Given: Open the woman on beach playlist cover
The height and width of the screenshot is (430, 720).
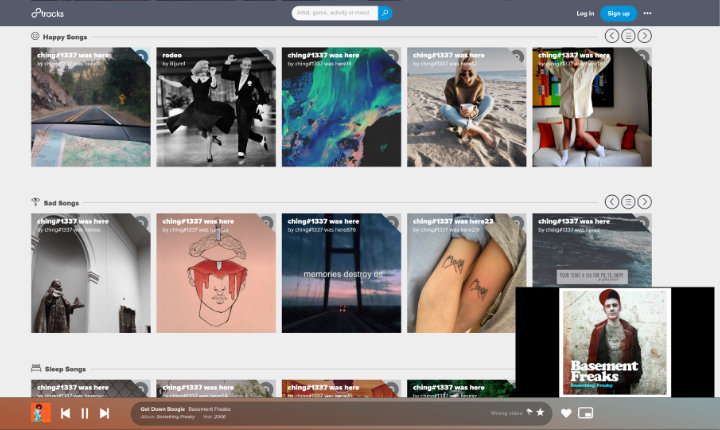Looking at the screenshot, I should 467,107.
